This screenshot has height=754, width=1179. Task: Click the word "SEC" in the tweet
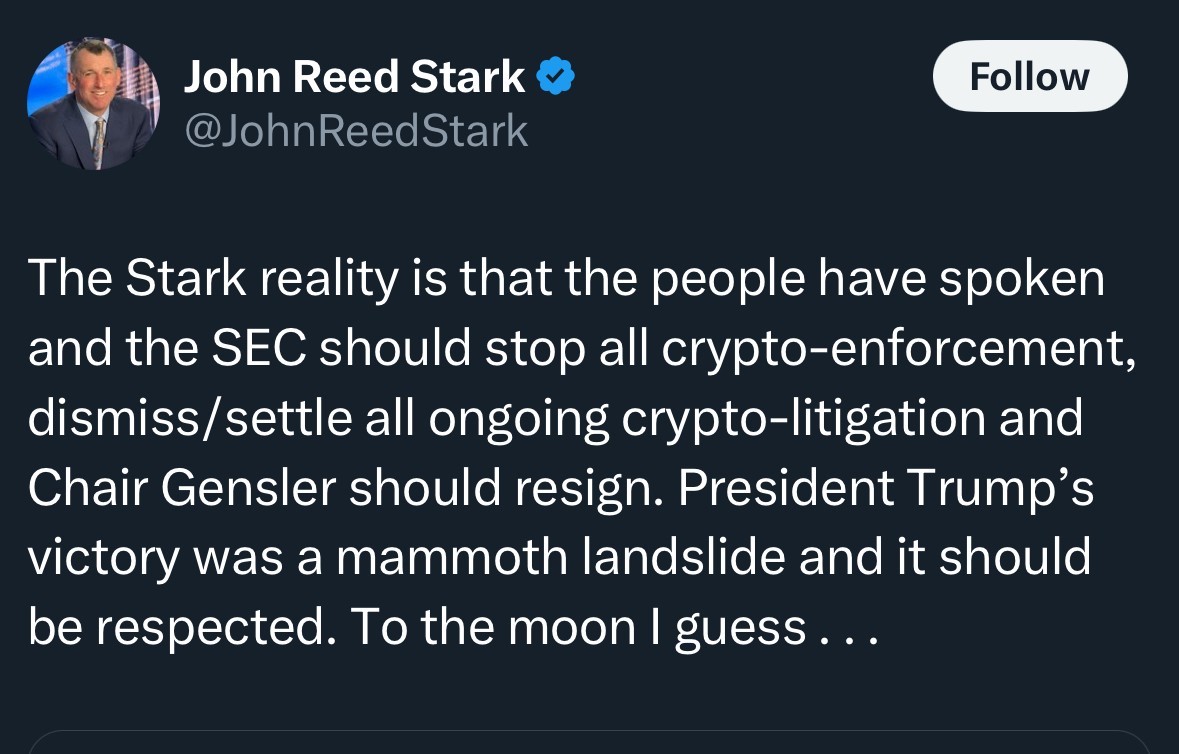254,348
